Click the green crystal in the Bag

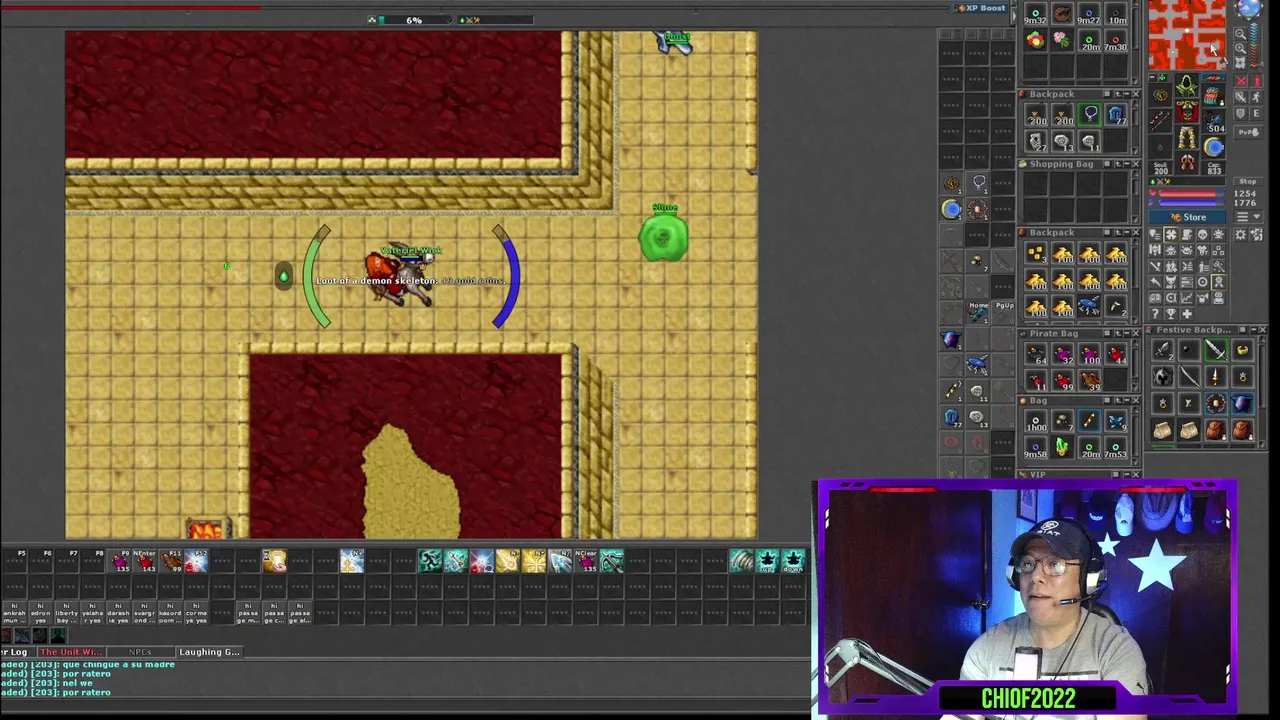1062,447
